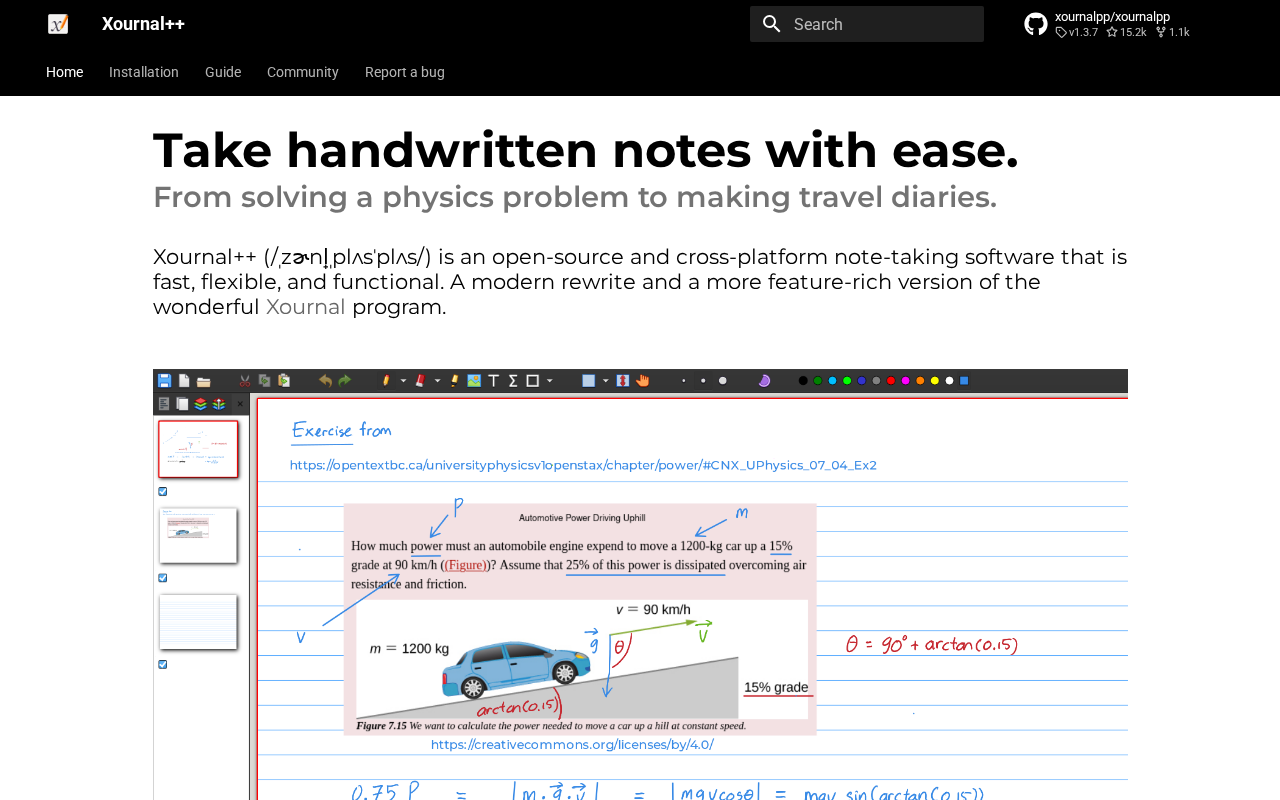1280x800 pixels.
Task: Choose the thick pen thickness dot
Action: (723, 381)
